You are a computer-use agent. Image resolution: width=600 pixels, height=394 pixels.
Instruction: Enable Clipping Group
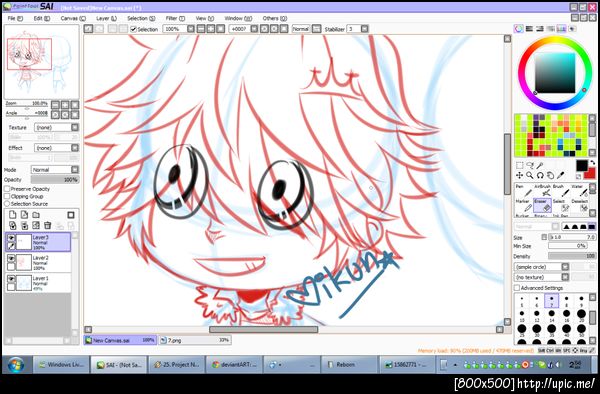click(7, 196)
